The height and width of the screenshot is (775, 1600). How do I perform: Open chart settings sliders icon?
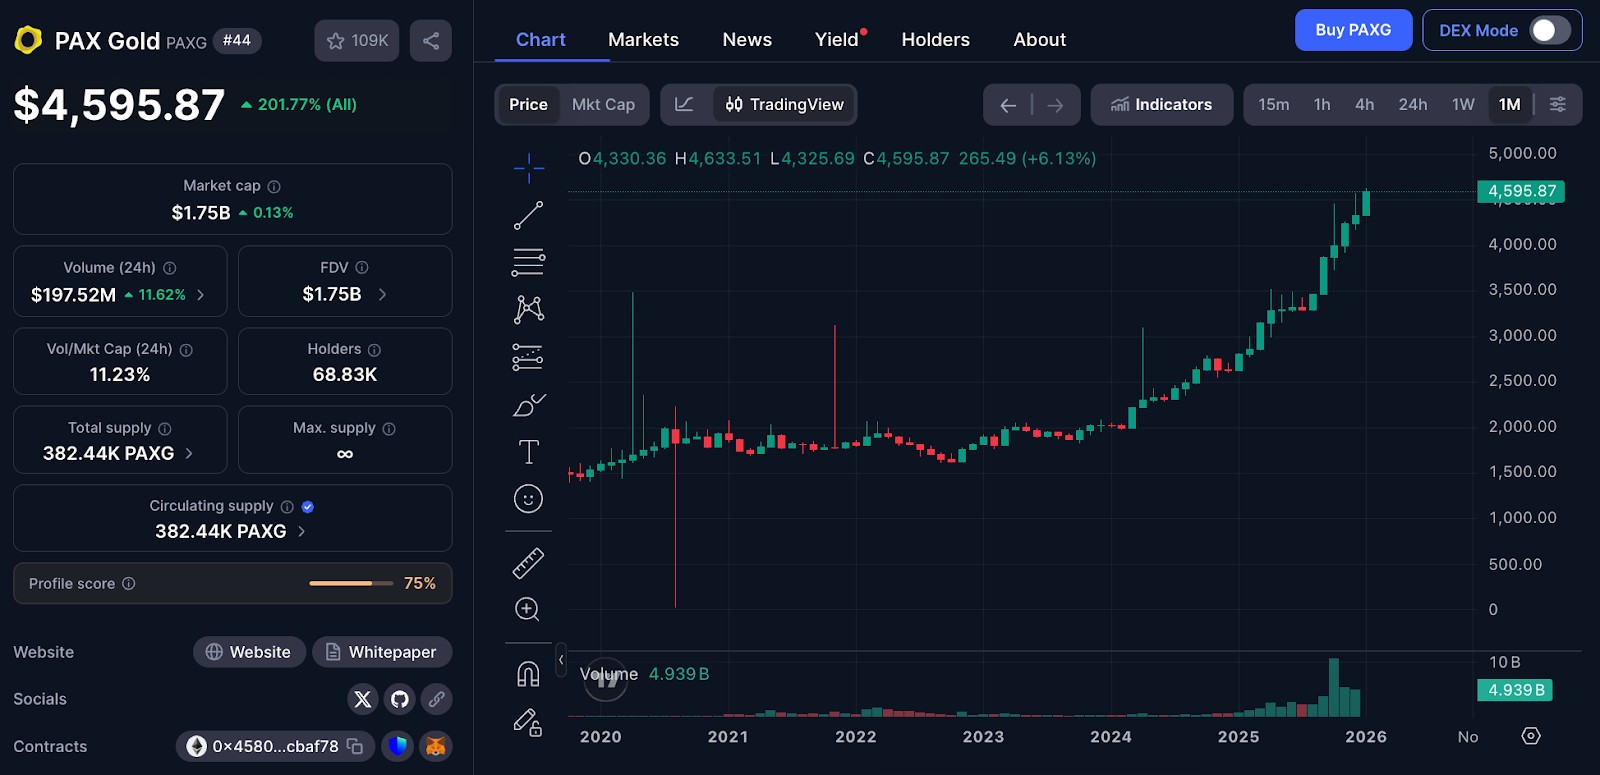(x=1558, y=104)
